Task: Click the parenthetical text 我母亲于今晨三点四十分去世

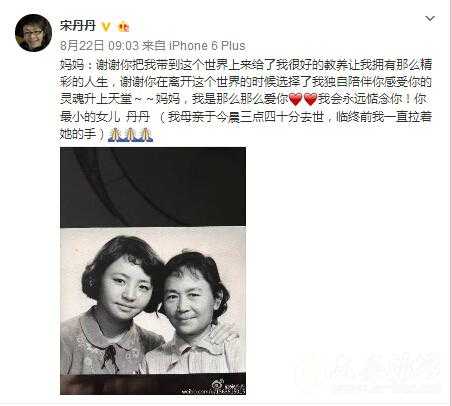Action: pos(246,117)
